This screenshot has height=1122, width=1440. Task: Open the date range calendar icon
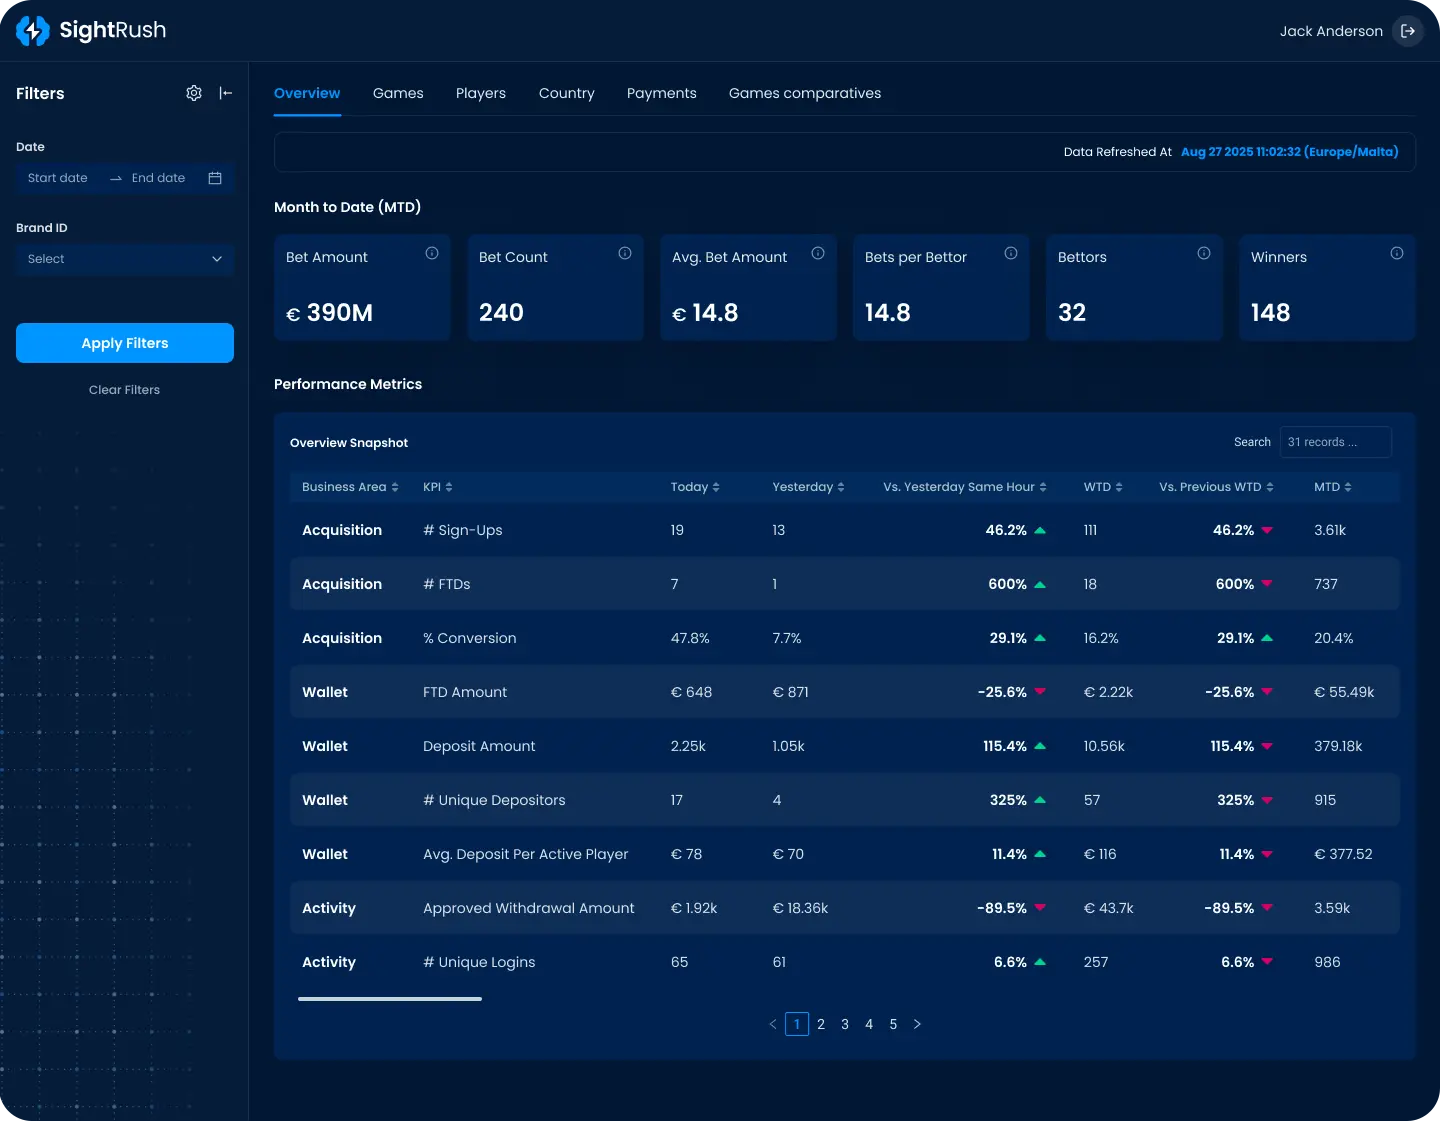pyautogui.click(x=215, y=178)
